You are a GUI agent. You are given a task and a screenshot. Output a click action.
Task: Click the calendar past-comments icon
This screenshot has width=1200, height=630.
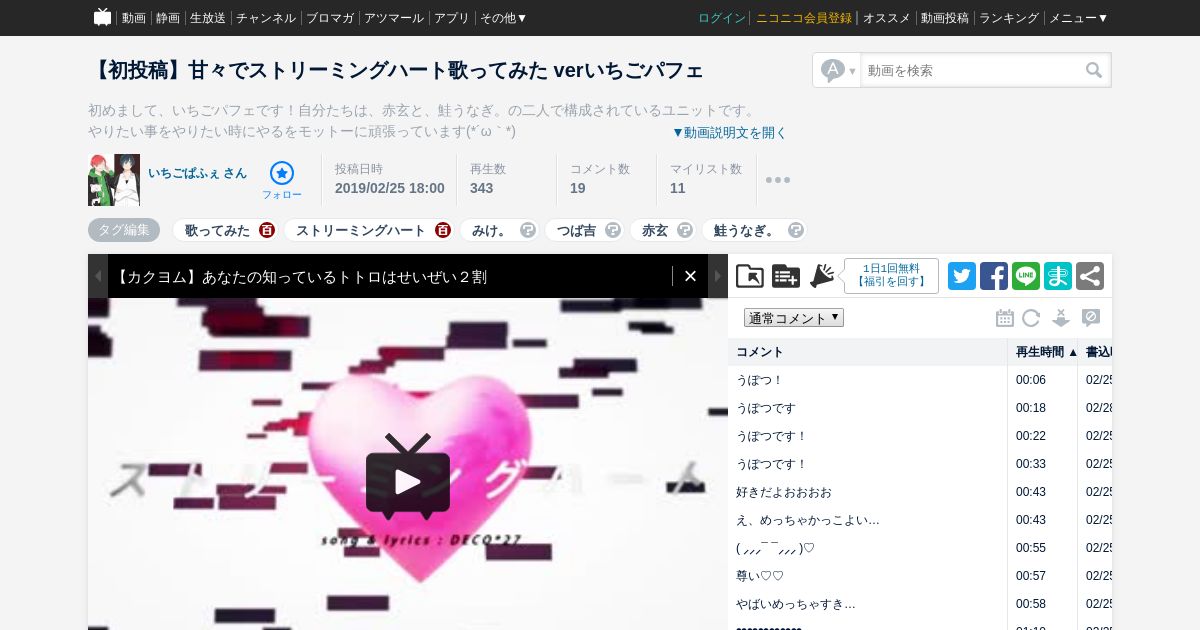click(x=1005, y=318)
